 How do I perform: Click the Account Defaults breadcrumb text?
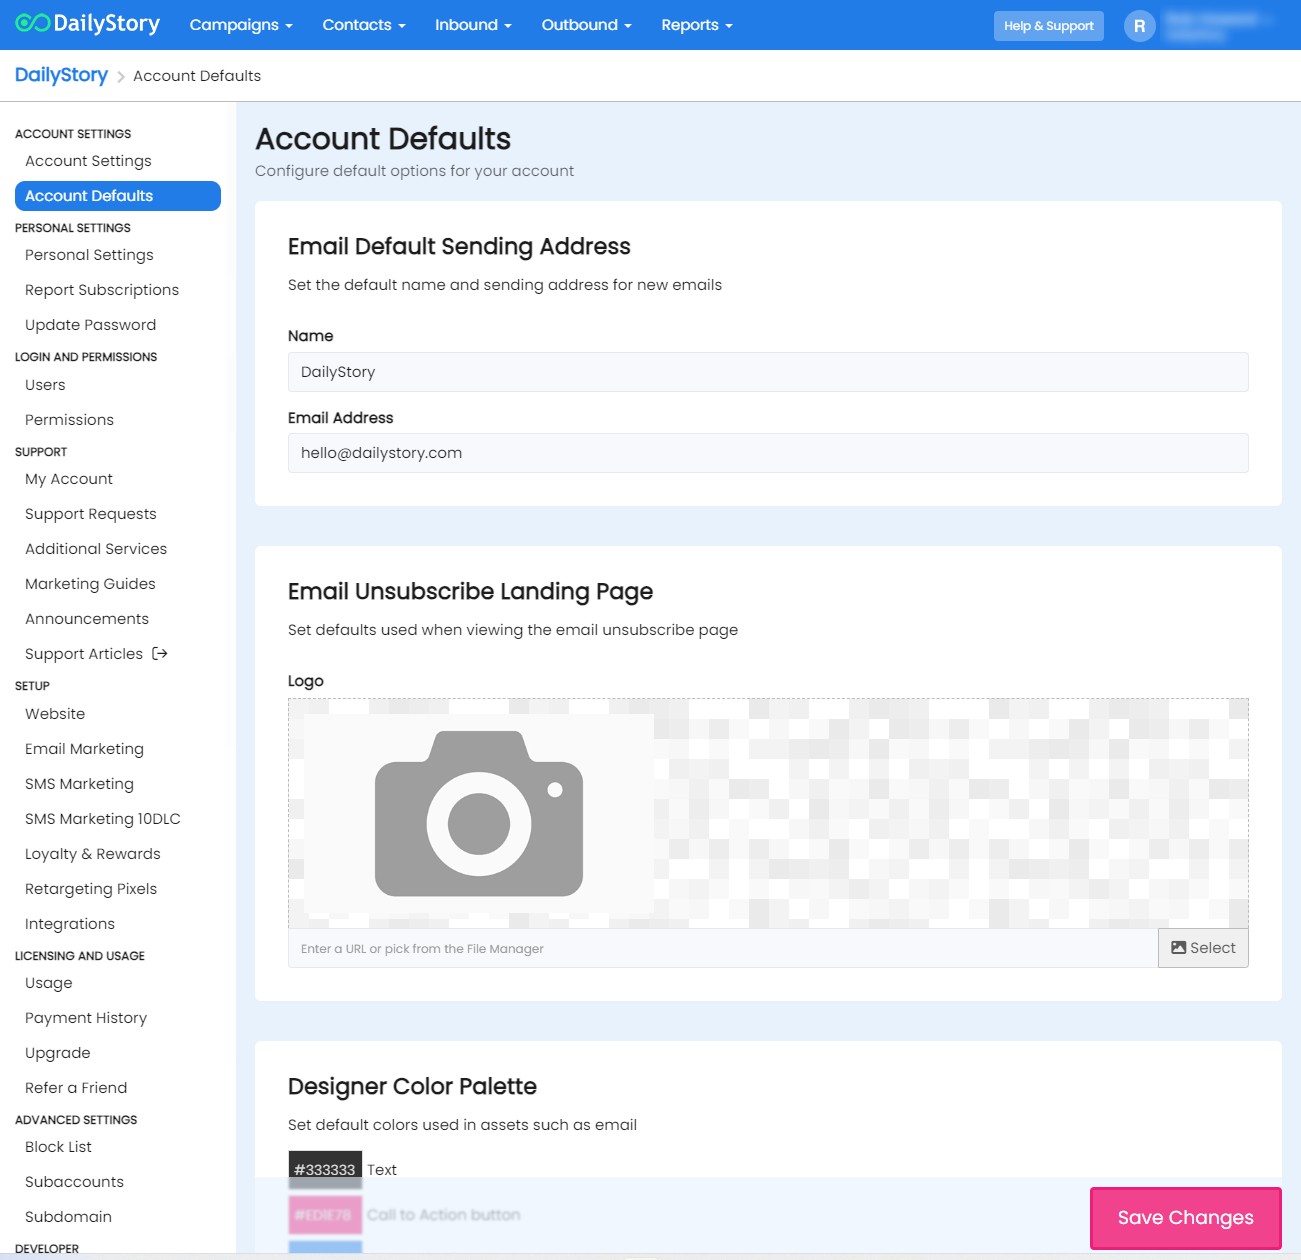click(197, 76)
